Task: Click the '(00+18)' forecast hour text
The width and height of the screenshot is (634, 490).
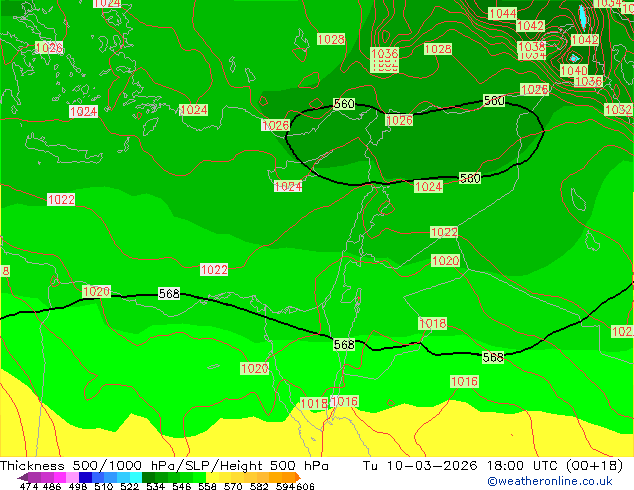Action: click(x=594, y=466)
